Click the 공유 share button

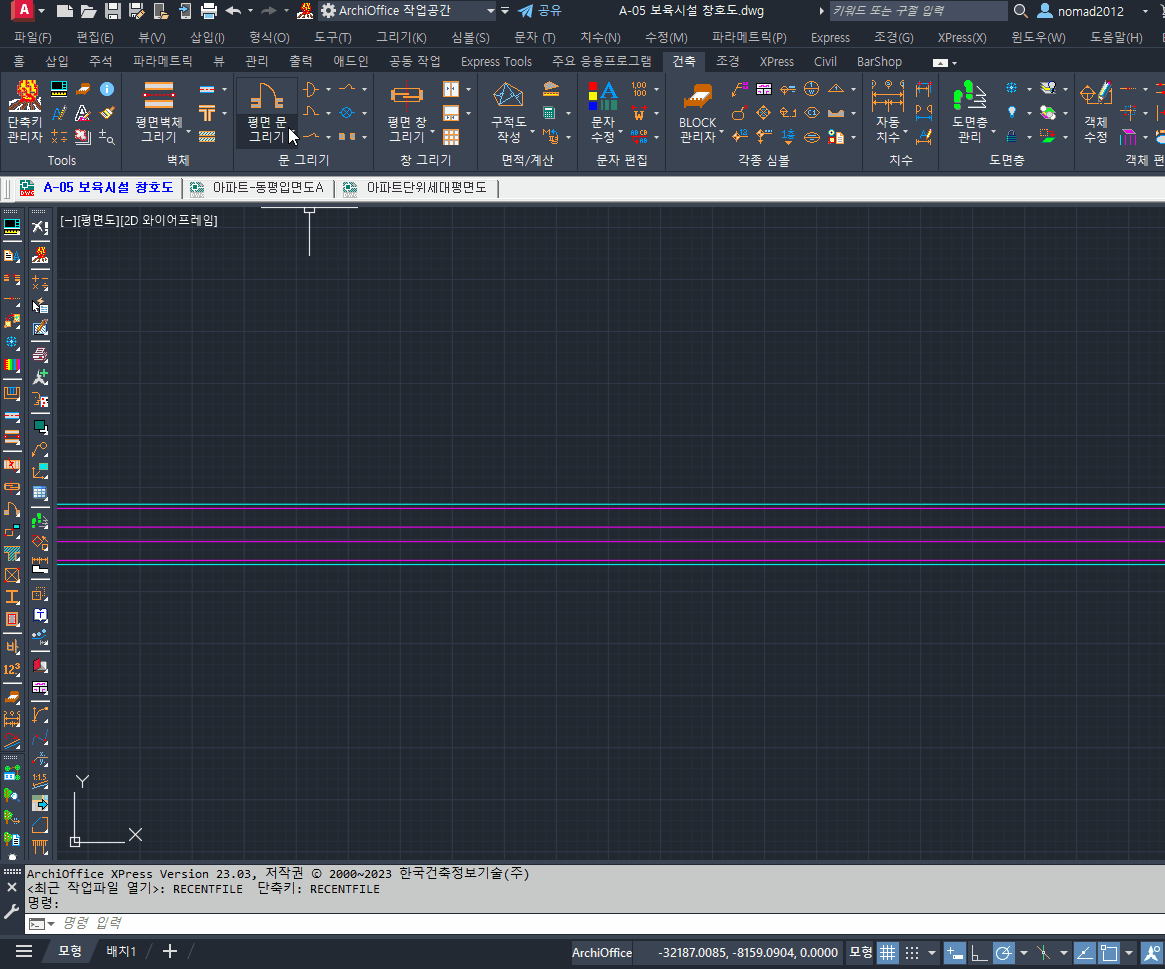pyautogui.click(x=540, y=11)
